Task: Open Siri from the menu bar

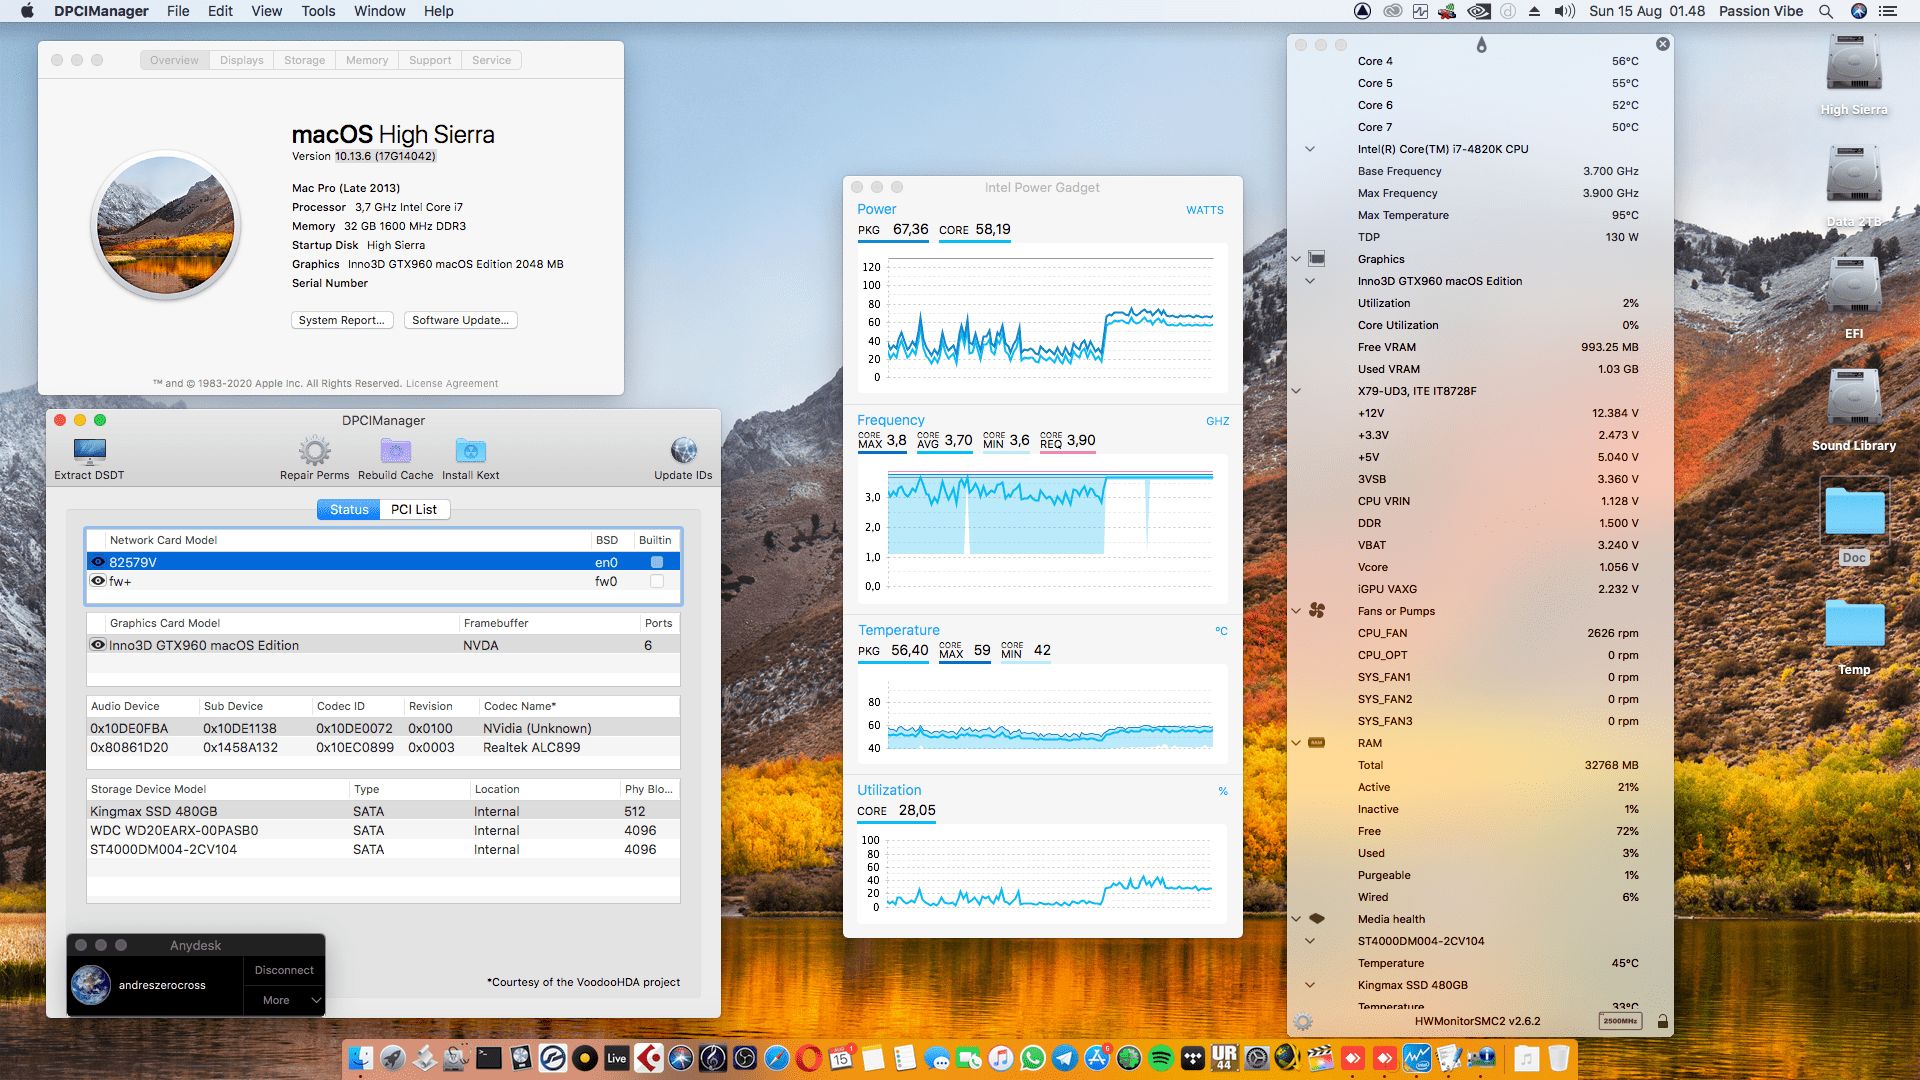Action: (1858, 11)
